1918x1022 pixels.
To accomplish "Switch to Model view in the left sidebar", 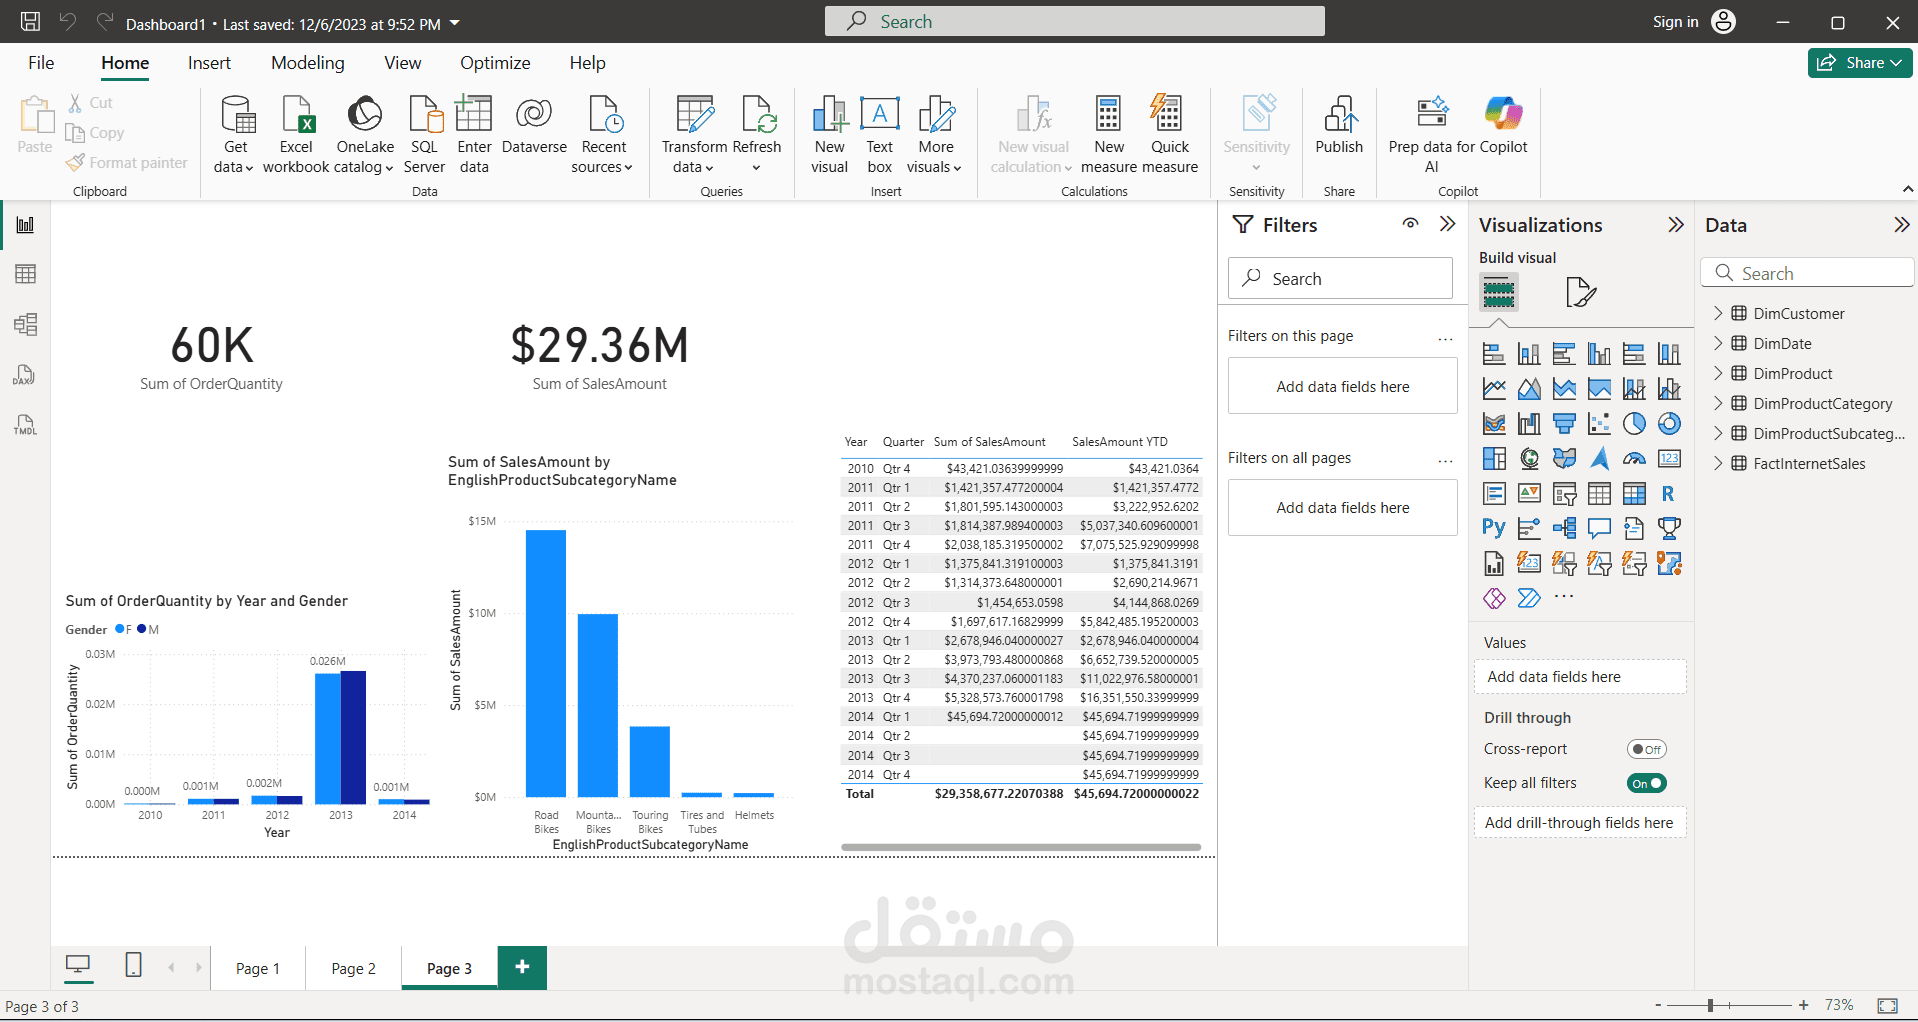I will coord(24,324).
